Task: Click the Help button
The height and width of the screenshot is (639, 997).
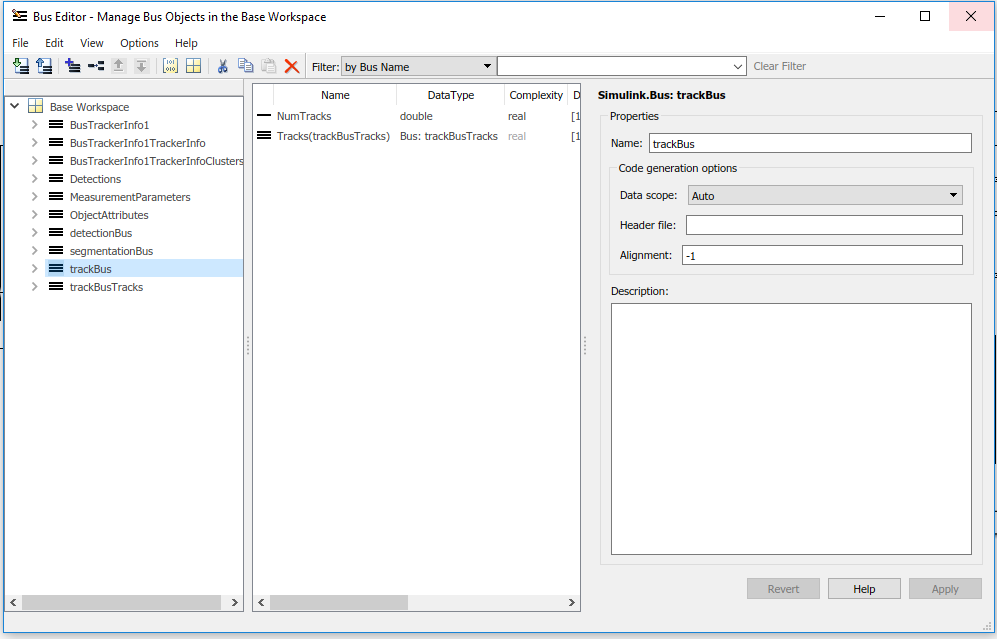Action: 864,589
